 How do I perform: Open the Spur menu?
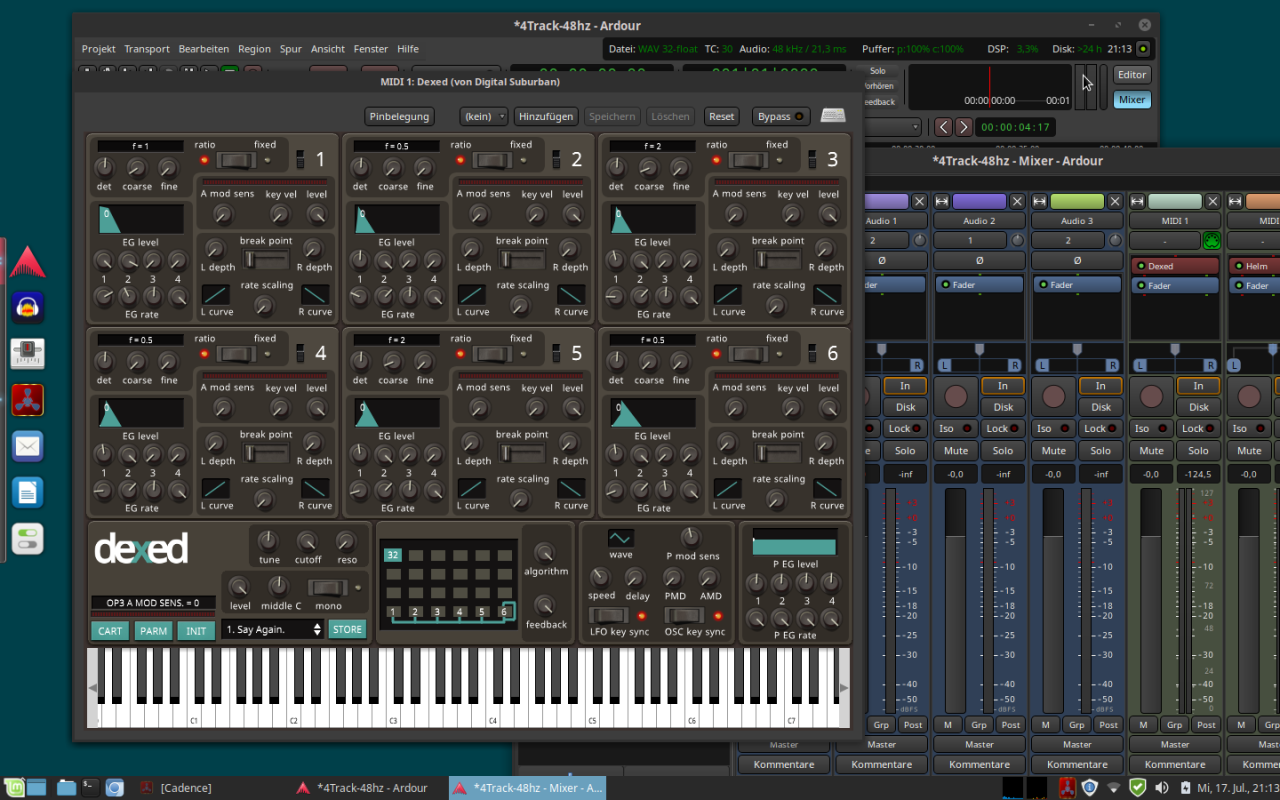point(290,49)
